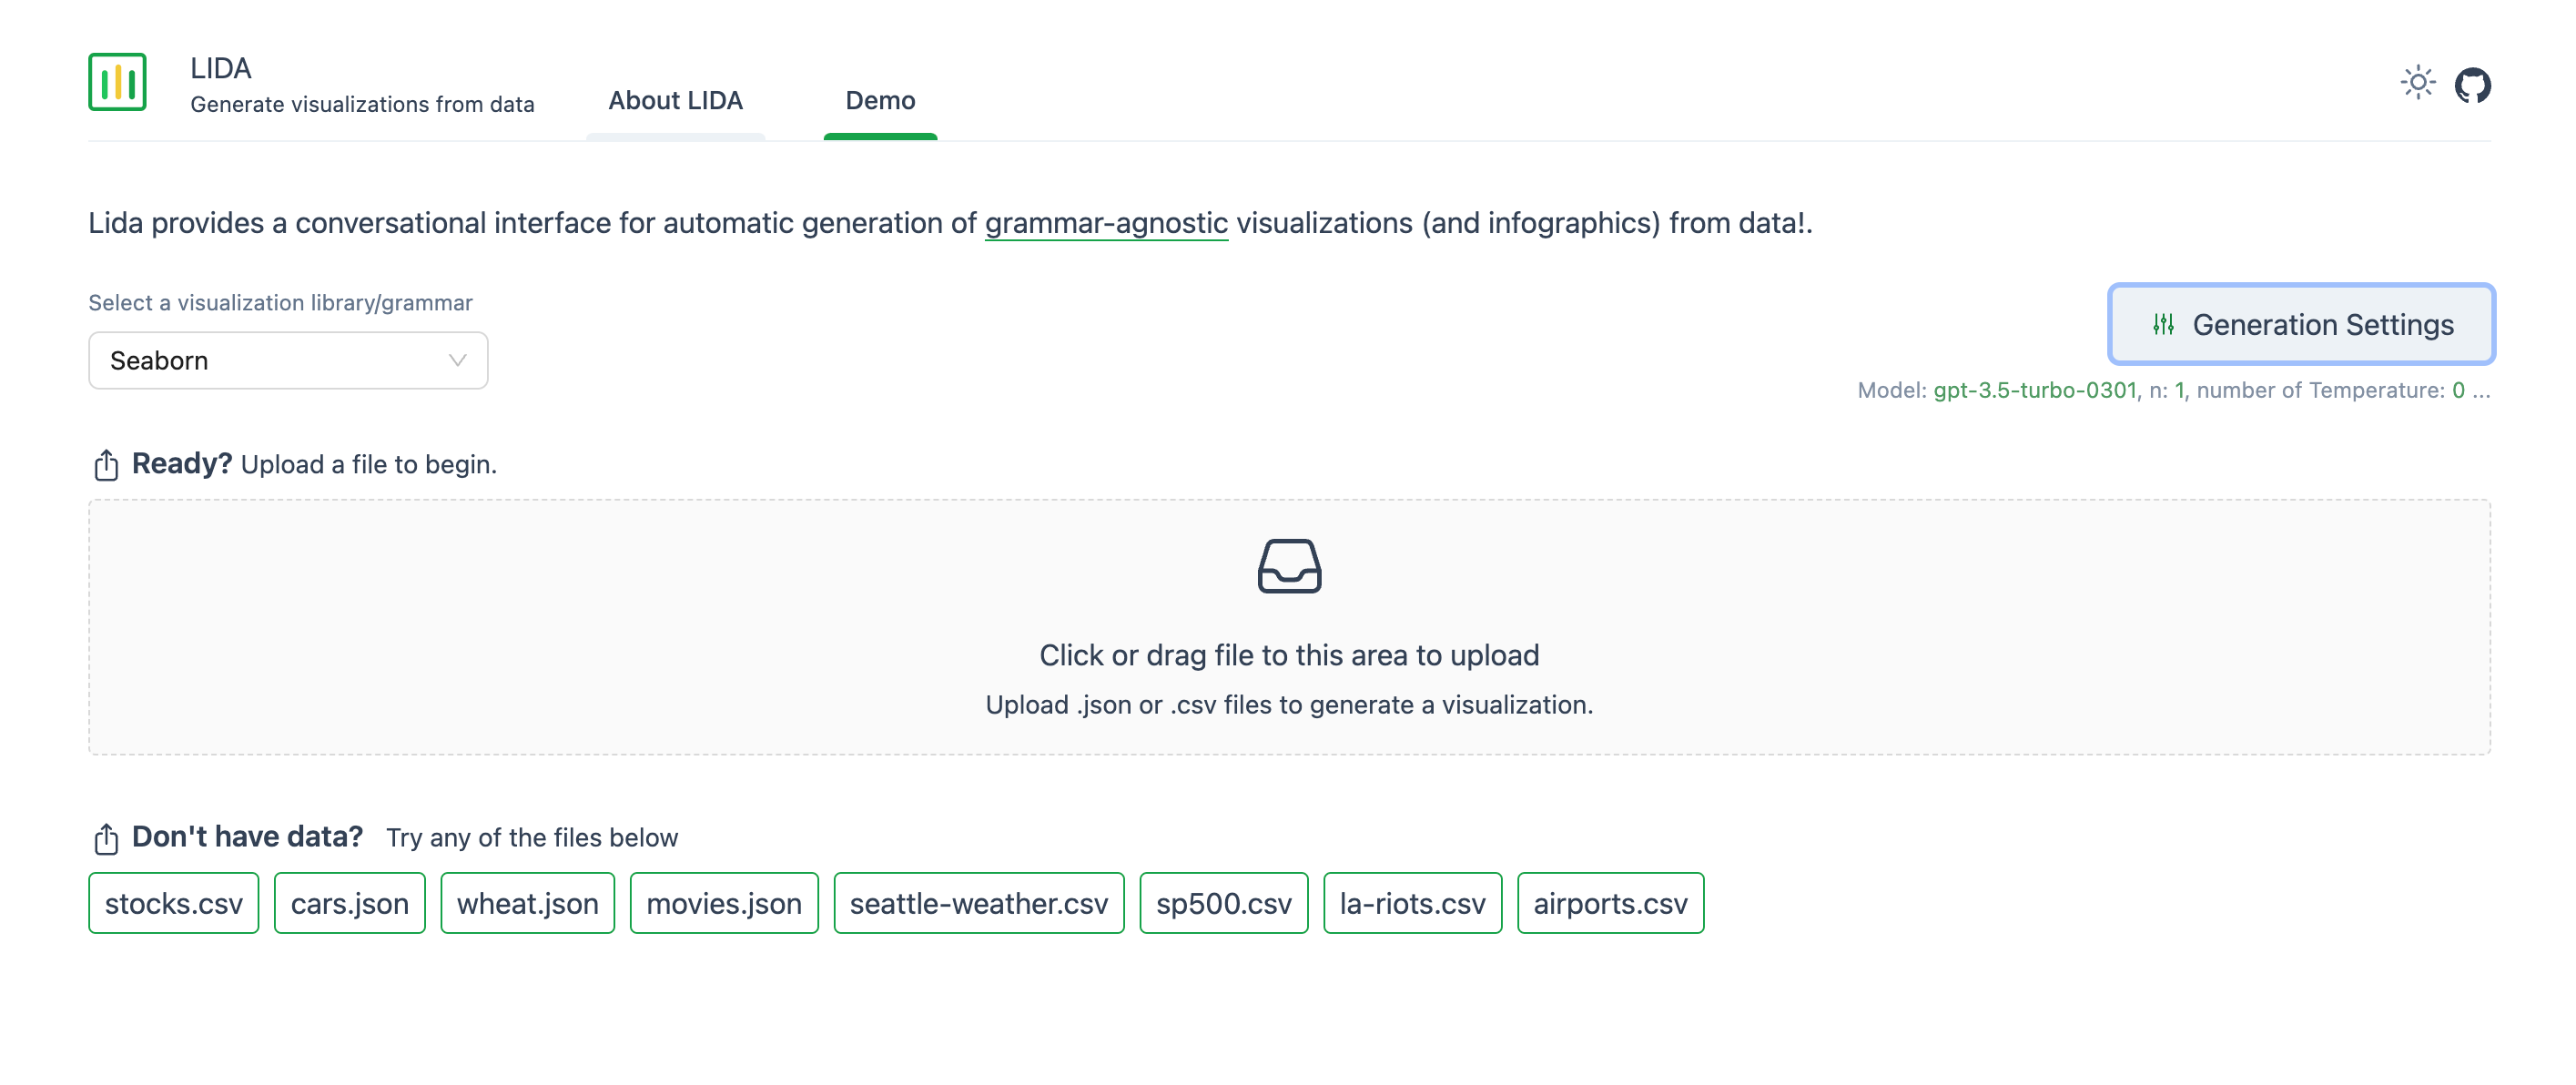Image resolution: width=2576 pixels, height=1085 pixels.
Task: Toggle the light/dark theme sun icon
Action: coord(2417,83)
